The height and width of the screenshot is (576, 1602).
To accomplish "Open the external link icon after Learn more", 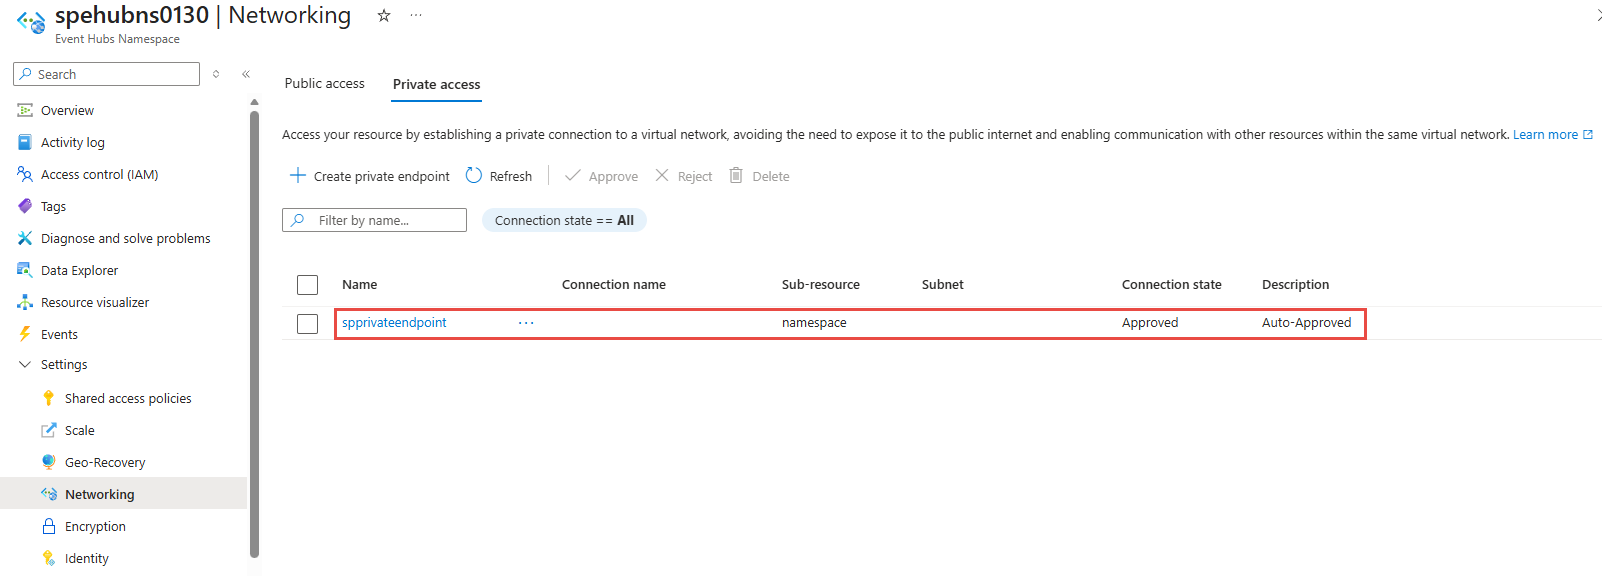I will tap(1588, 134).
